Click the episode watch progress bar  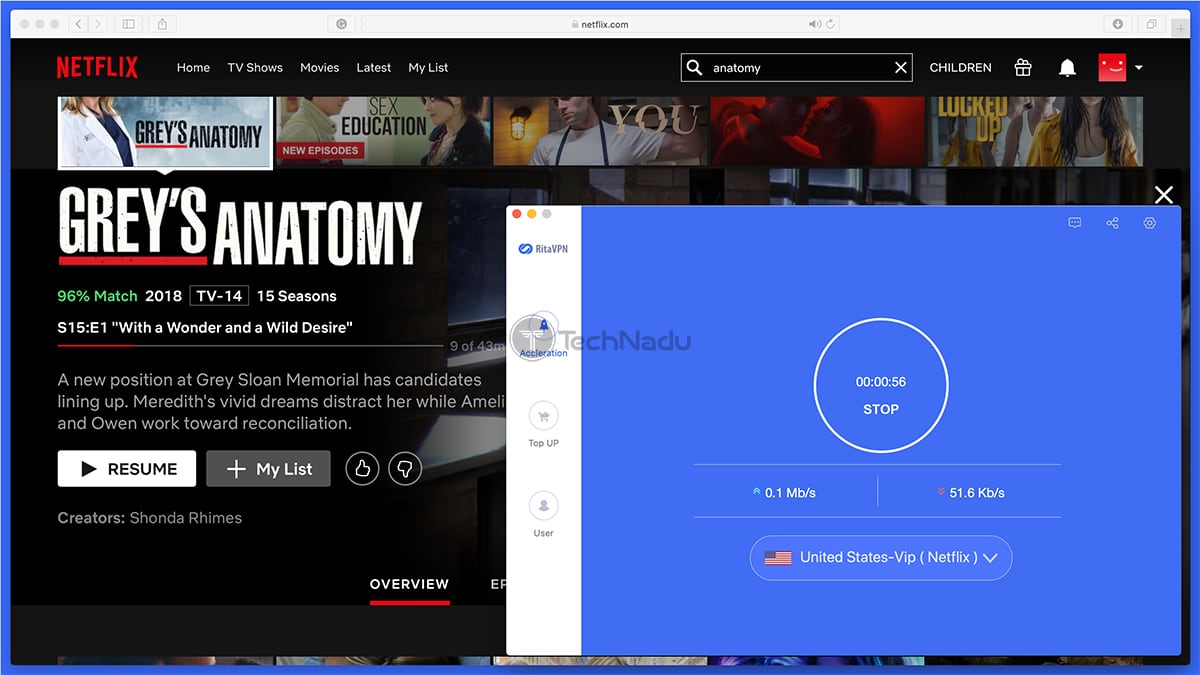coord(250,346)
